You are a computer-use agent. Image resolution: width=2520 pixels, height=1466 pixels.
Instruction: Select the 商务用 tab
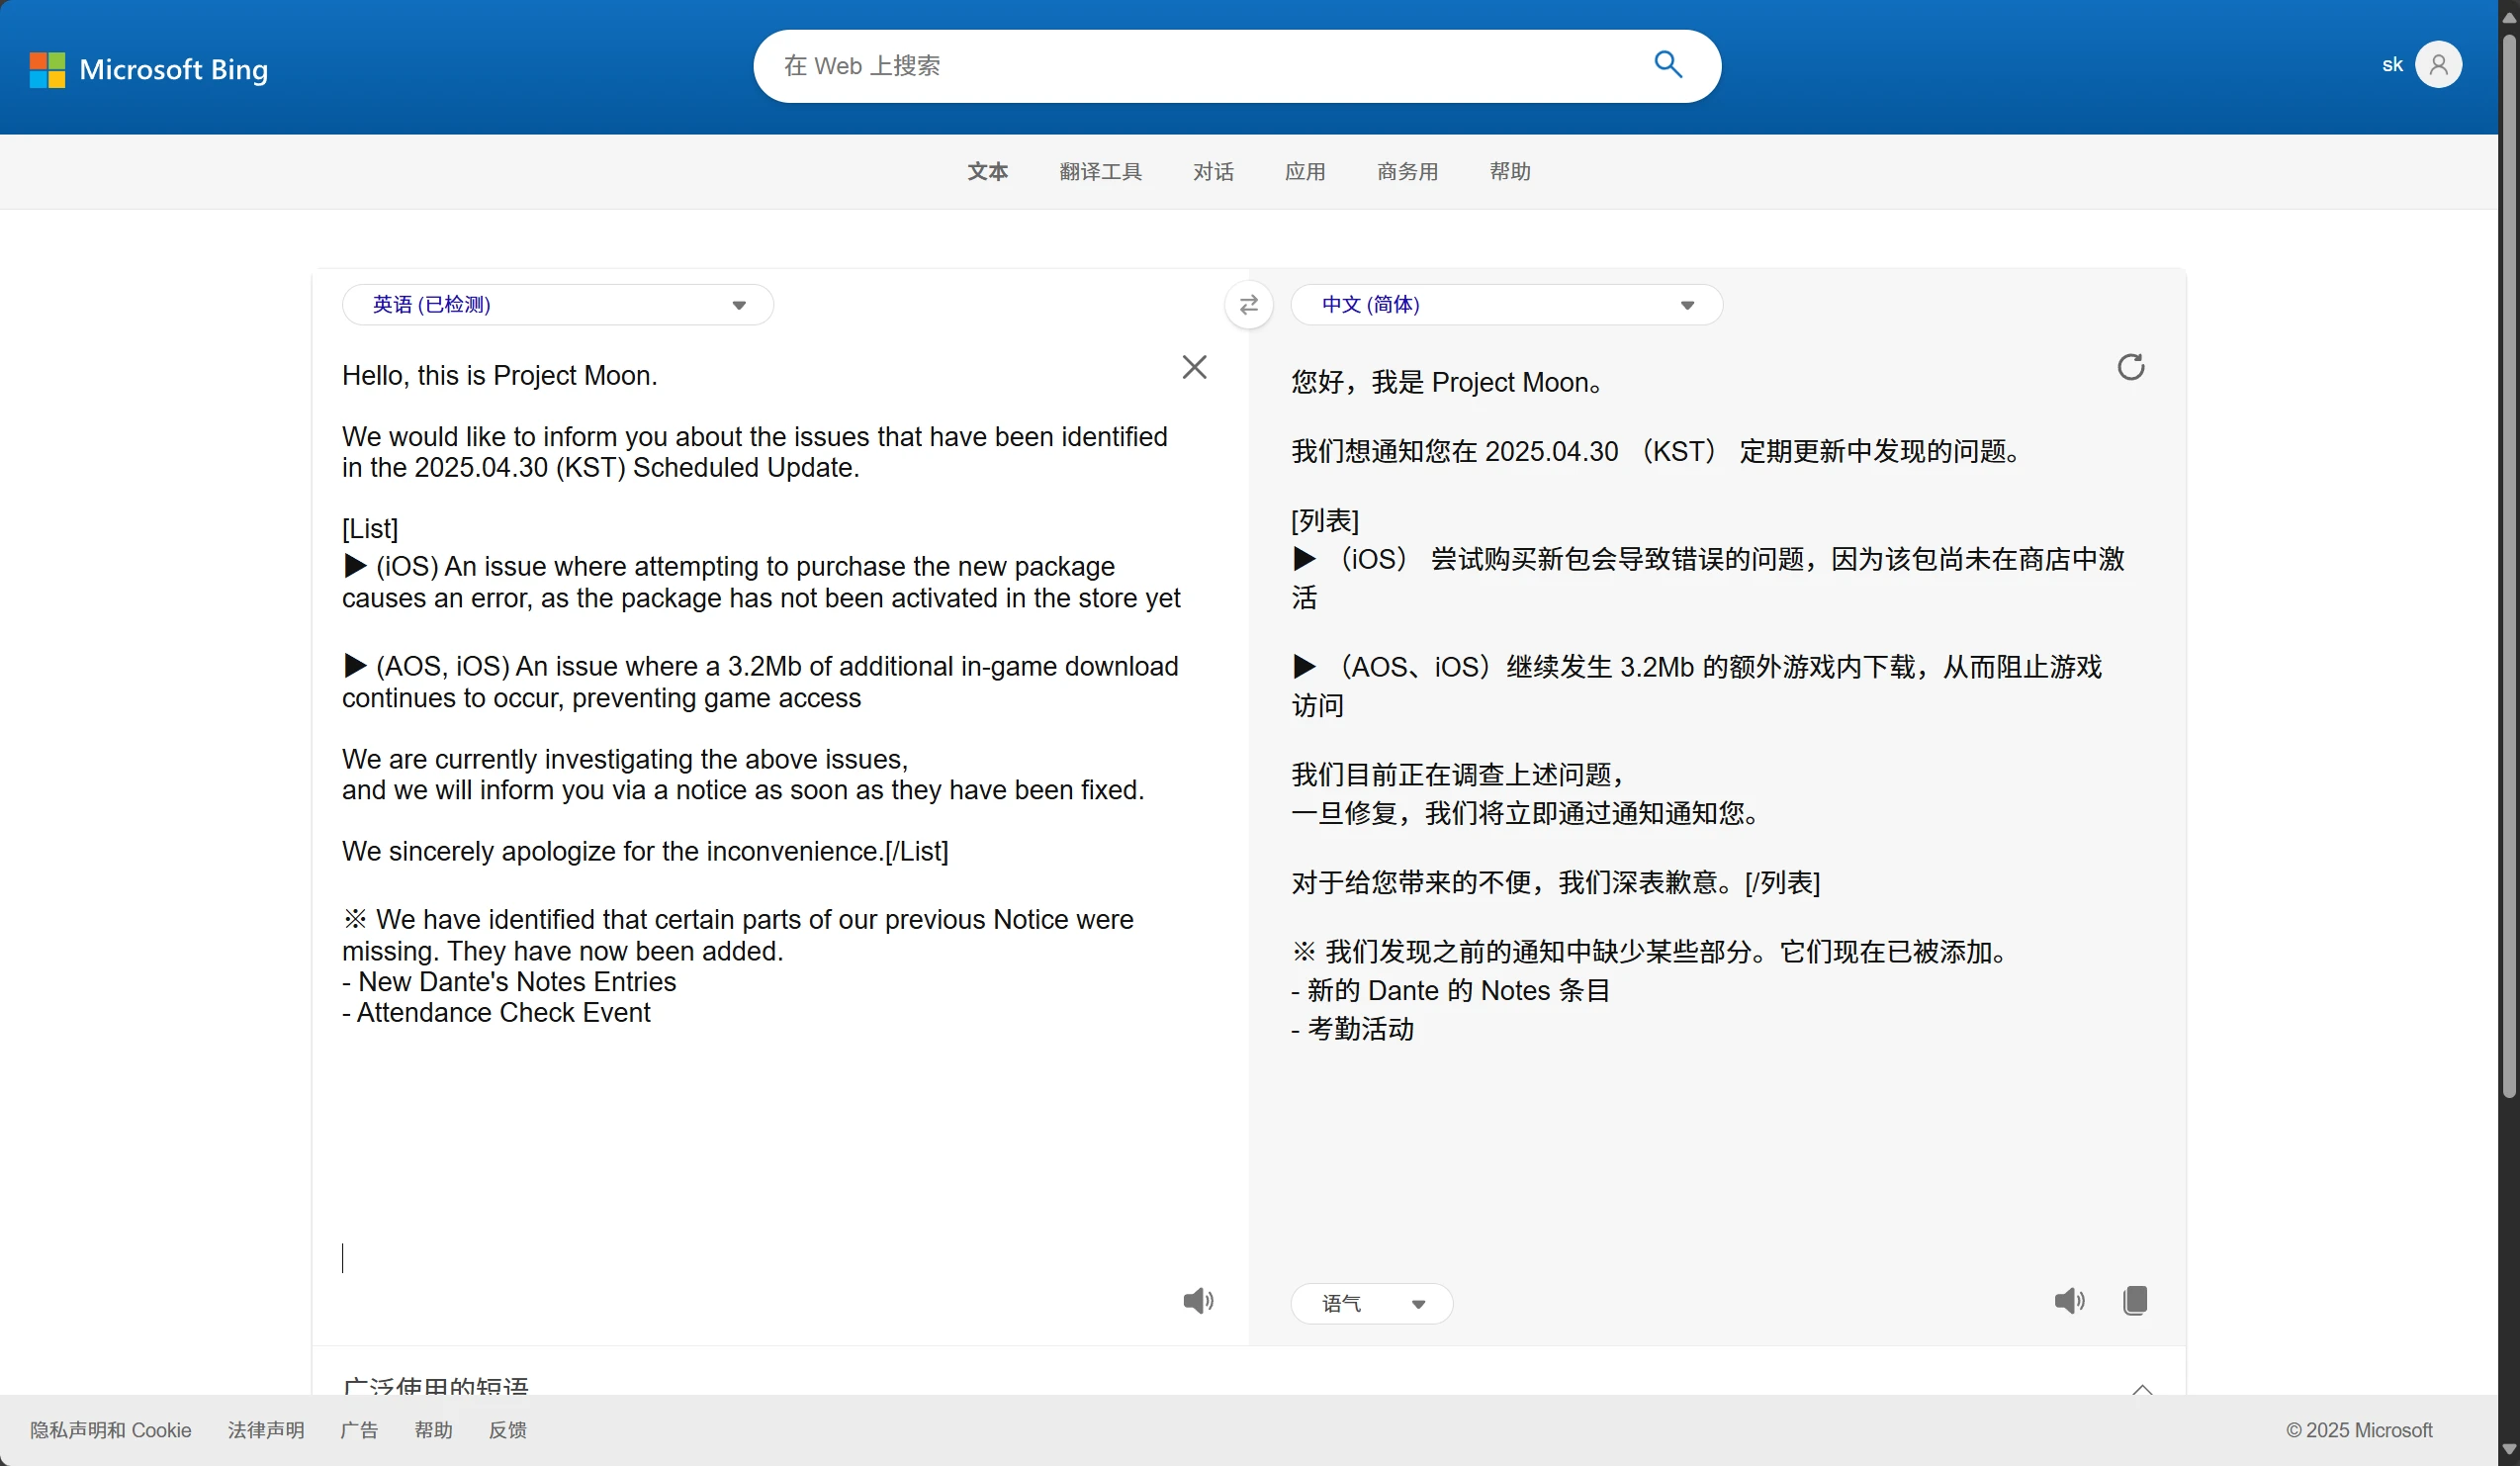tap(1407, 171)
